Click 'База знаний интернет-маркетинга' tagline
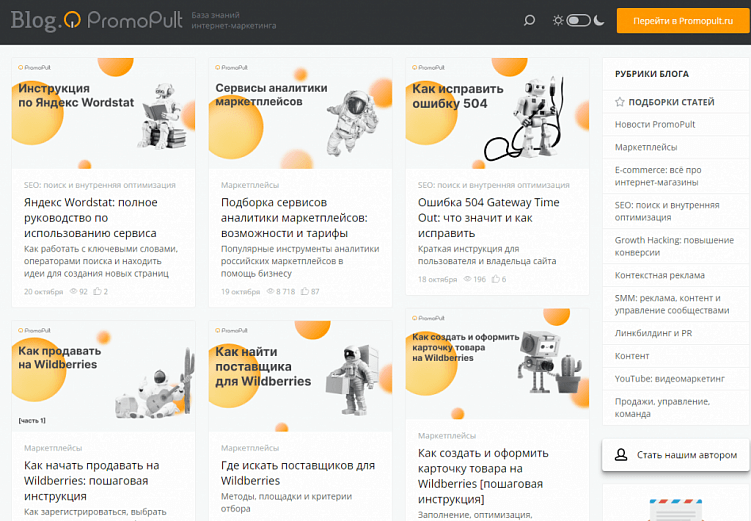This screenshot has width=751, height=521. [x=234, y=20]
